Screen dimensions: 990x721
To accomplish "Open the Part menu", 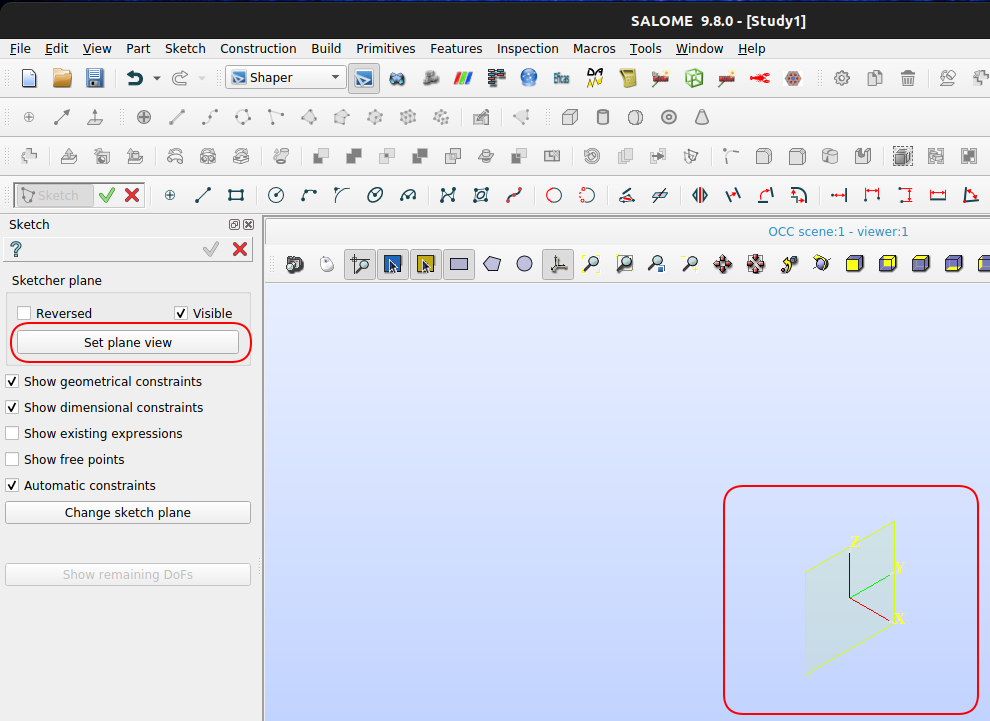I will point(138,49).
